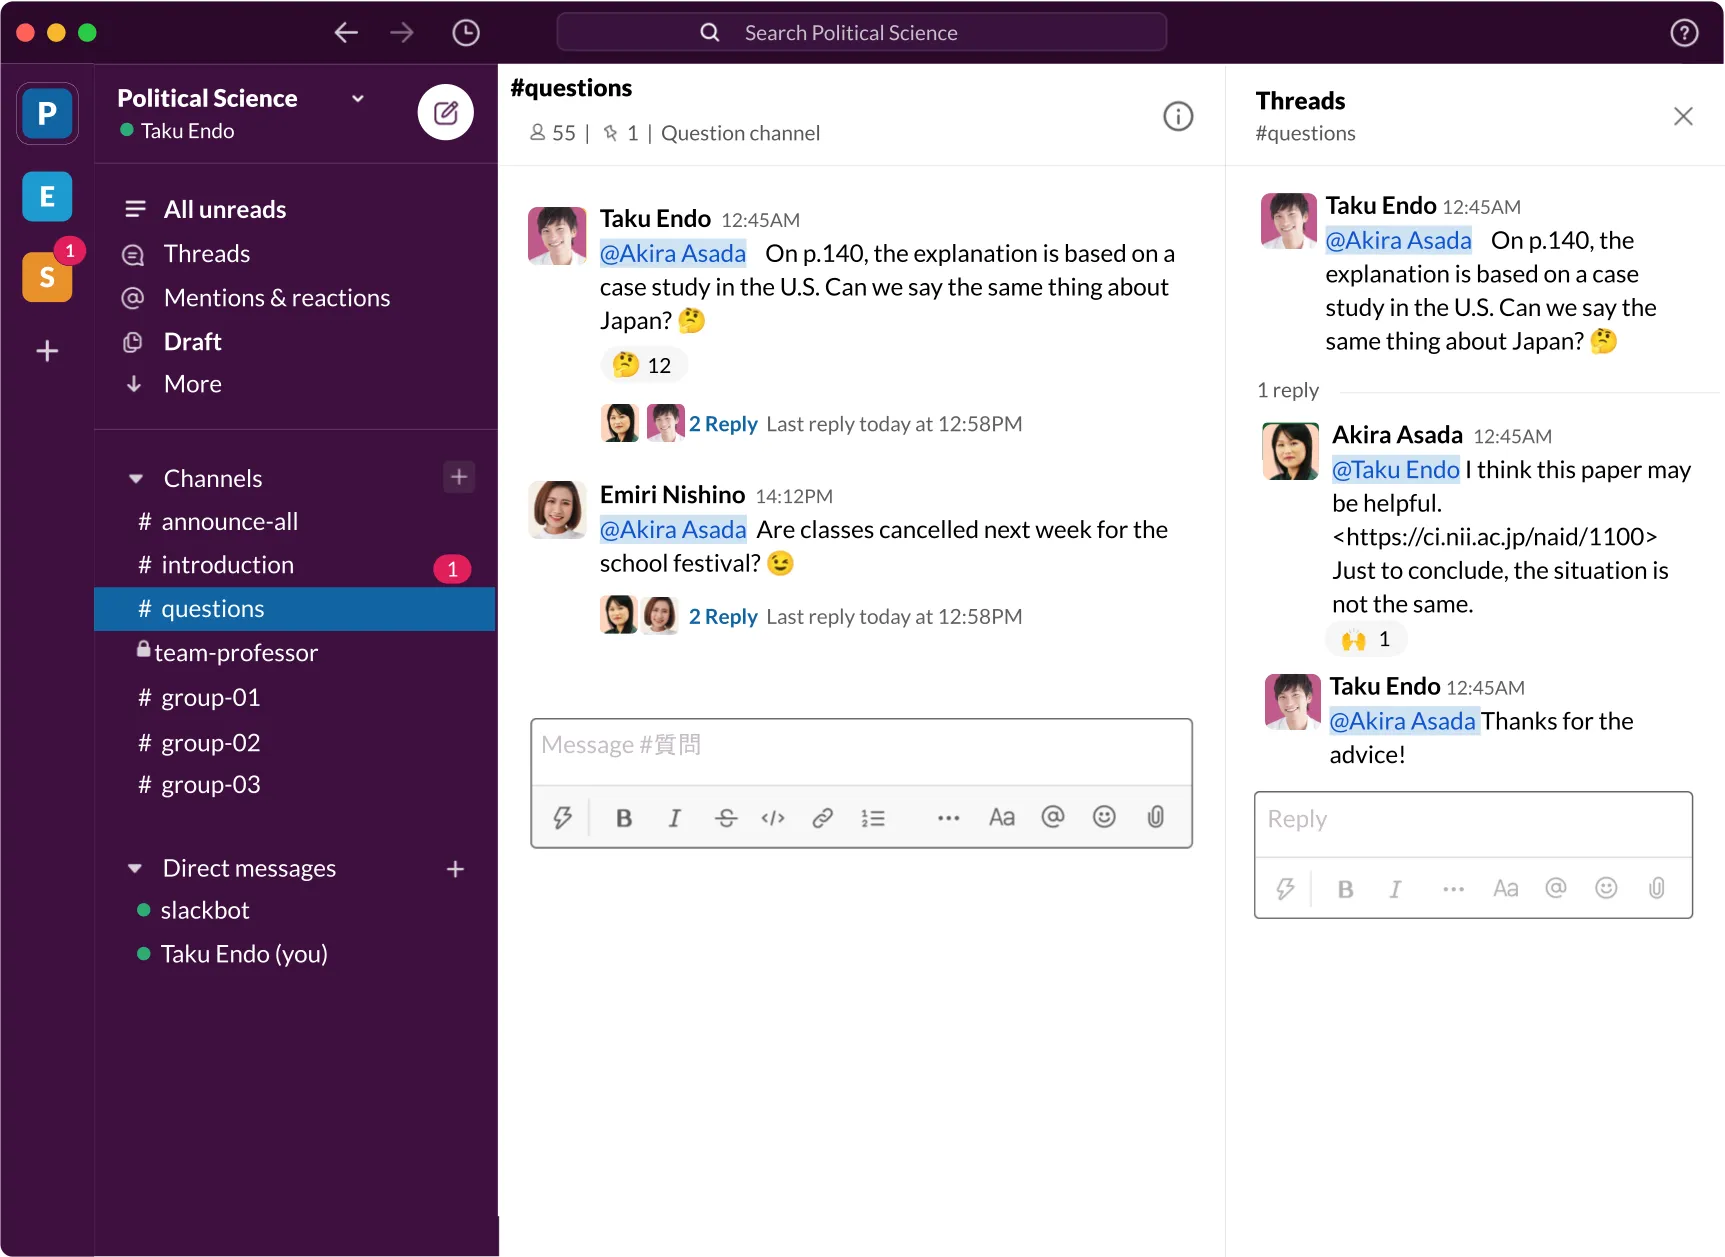This screenshot has height=1257, width=1725.
Task: Collapse the Direct messages section
Action: [135, 869]
